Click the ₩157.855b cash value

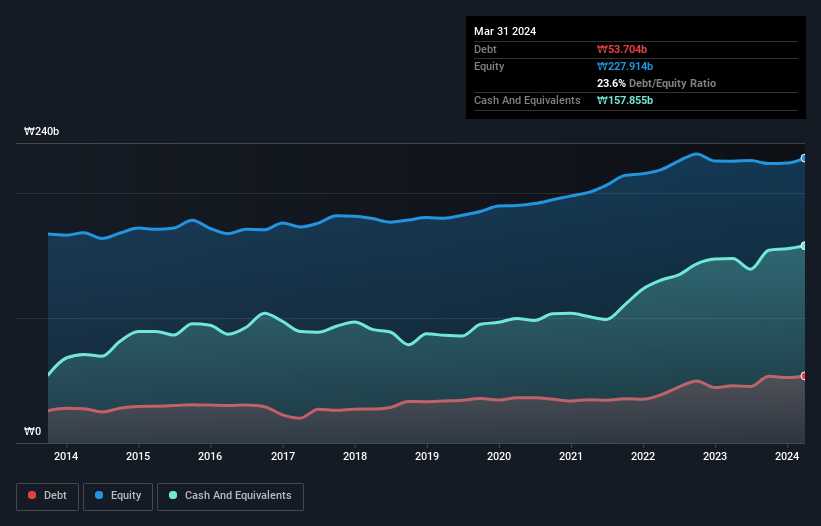625,100
